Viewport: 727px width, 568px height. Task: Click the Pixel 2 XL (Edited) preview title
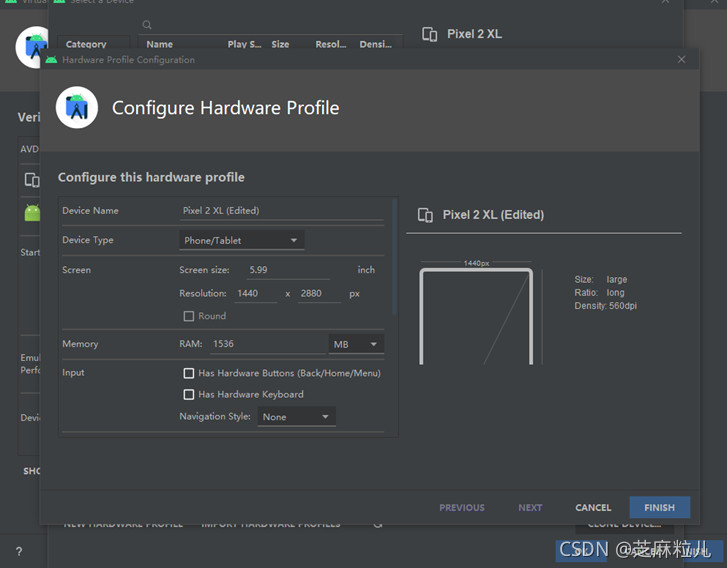pos(493,215)
